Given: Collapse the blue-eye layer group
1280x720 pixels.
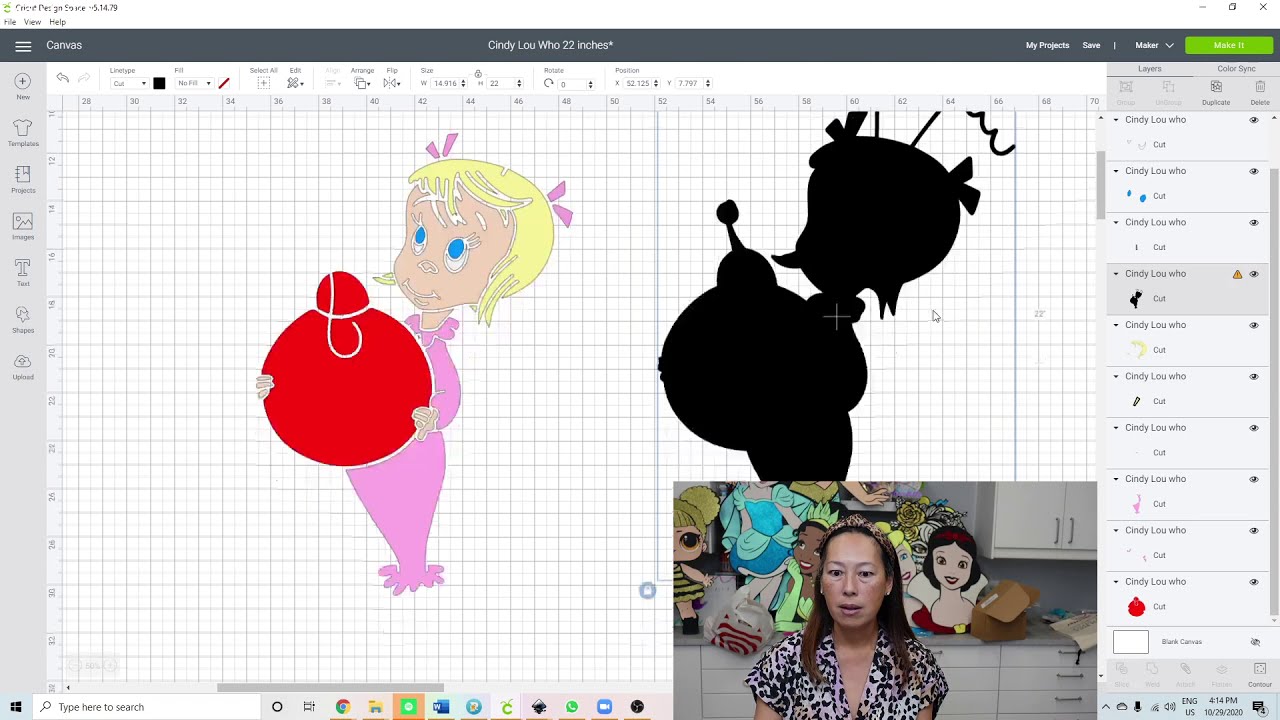Looking at the screenshot, I should click(x=1116, y=171).
